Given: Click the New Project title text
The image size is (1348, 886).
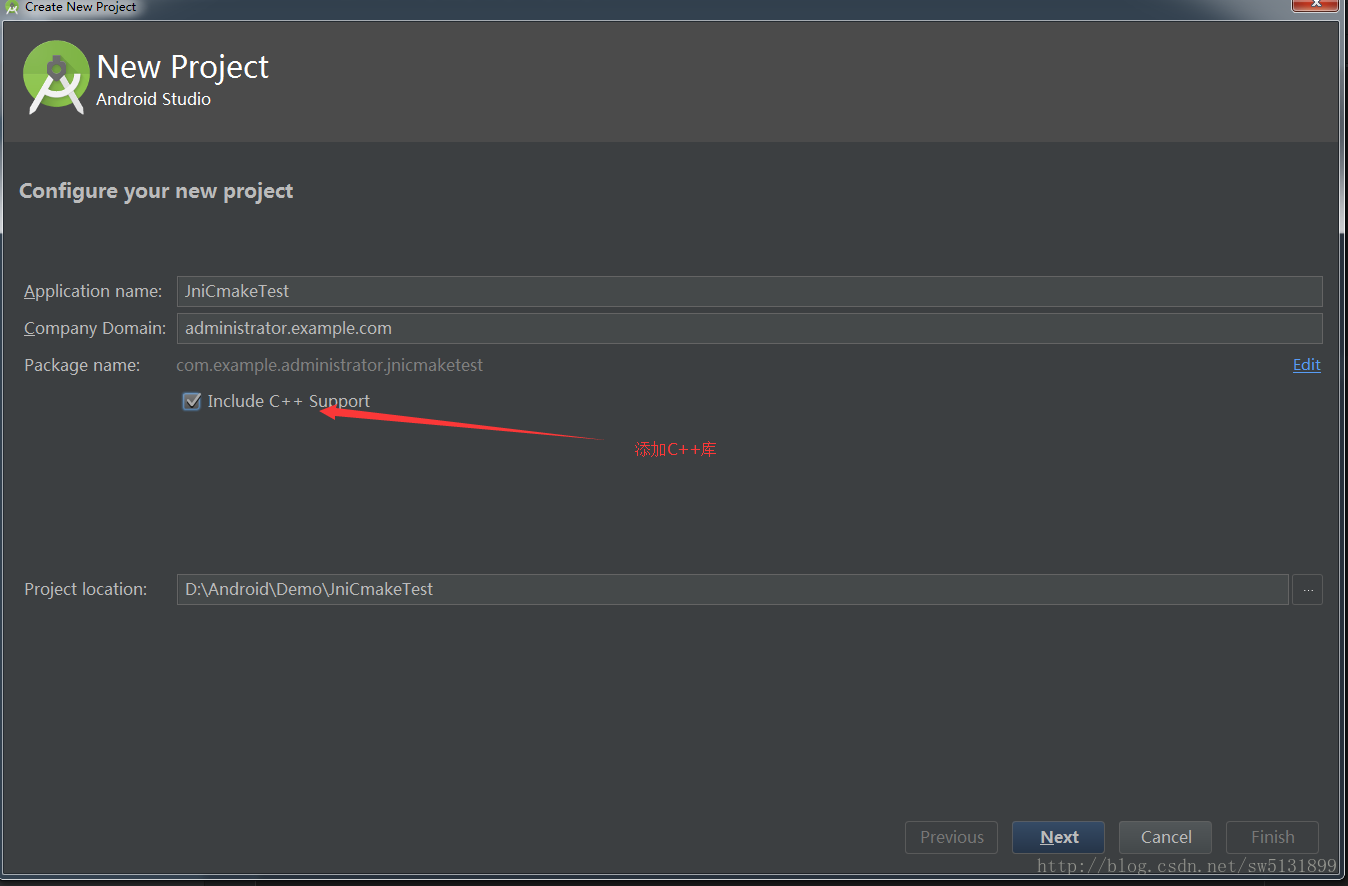Looking at the screenshot, I should click(183, 67).
